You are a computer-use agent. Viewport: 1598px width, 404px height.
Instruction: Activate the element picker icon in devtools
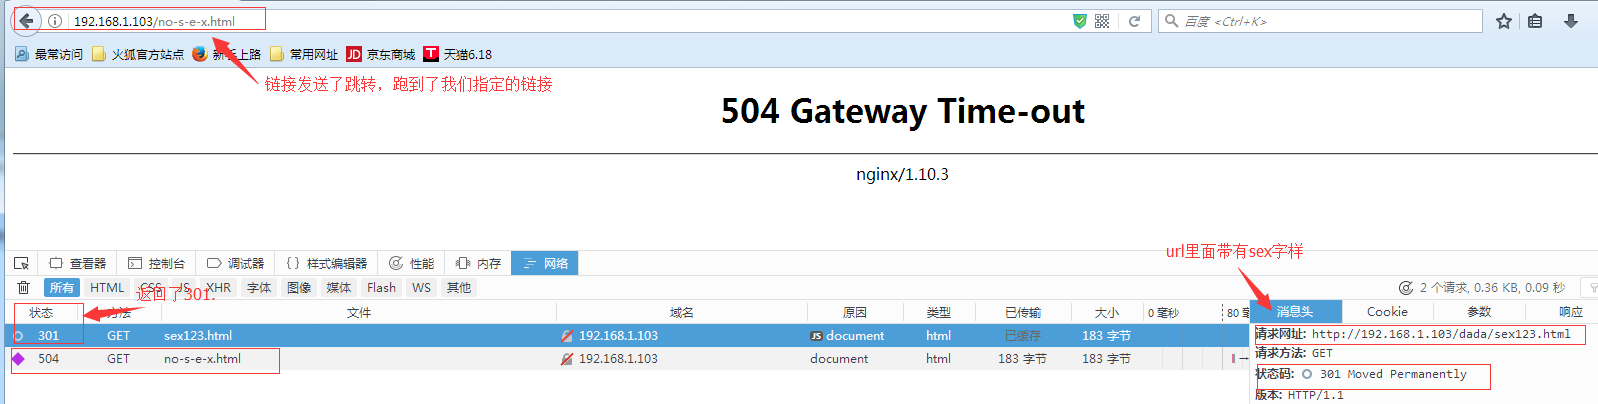click(21, 263)
